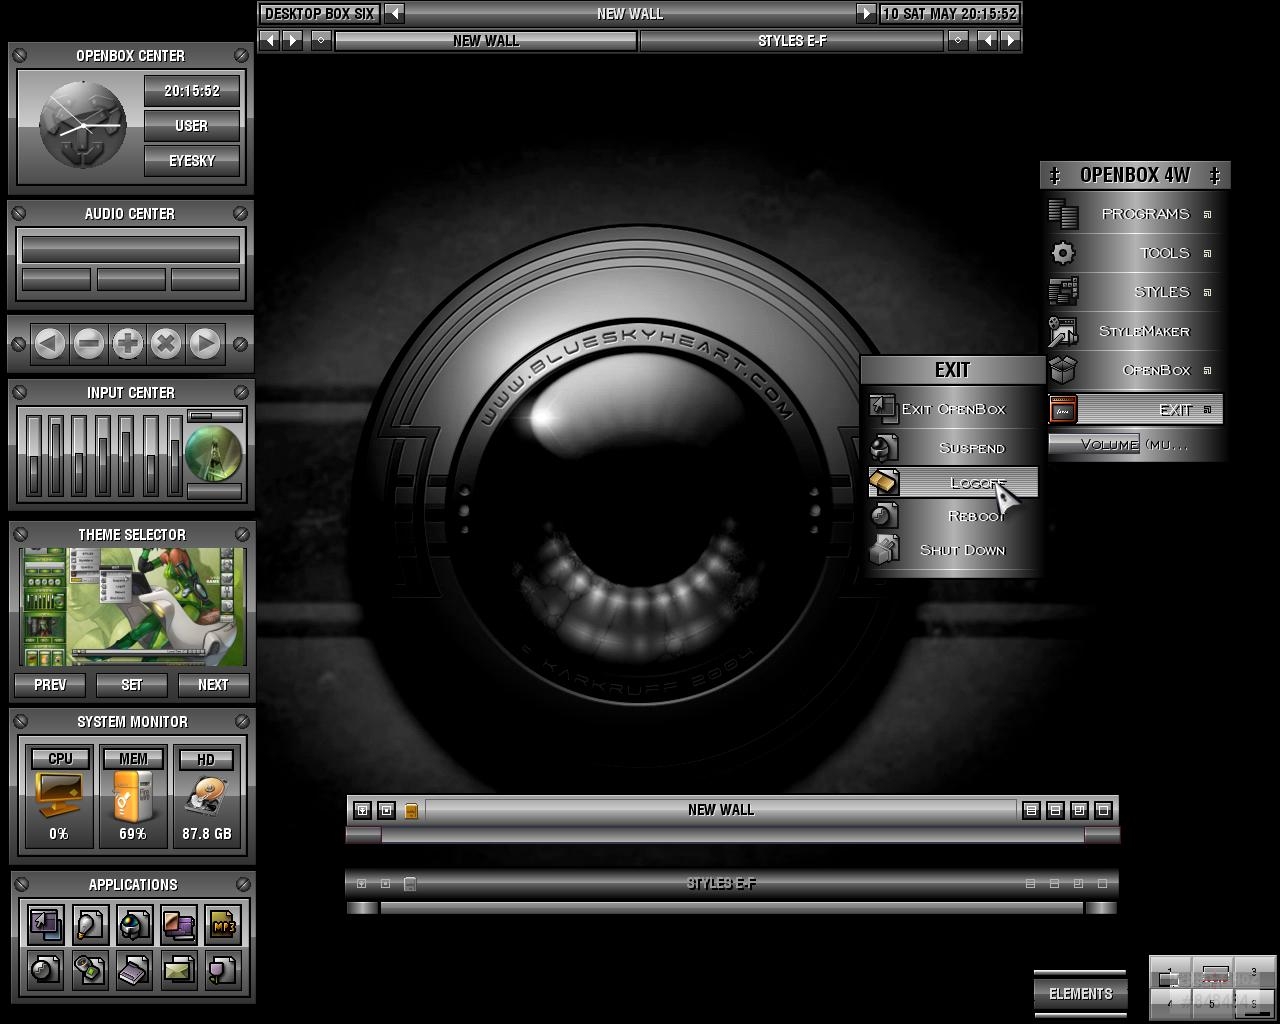Toggle the right screw on Theme Selector panel

point(242,534)
